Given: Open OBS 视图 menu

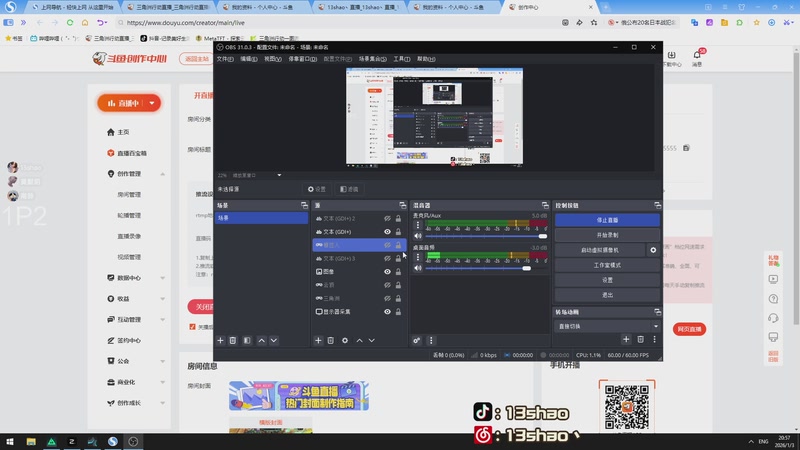Looking at the screenshot, I should point(273,59).
